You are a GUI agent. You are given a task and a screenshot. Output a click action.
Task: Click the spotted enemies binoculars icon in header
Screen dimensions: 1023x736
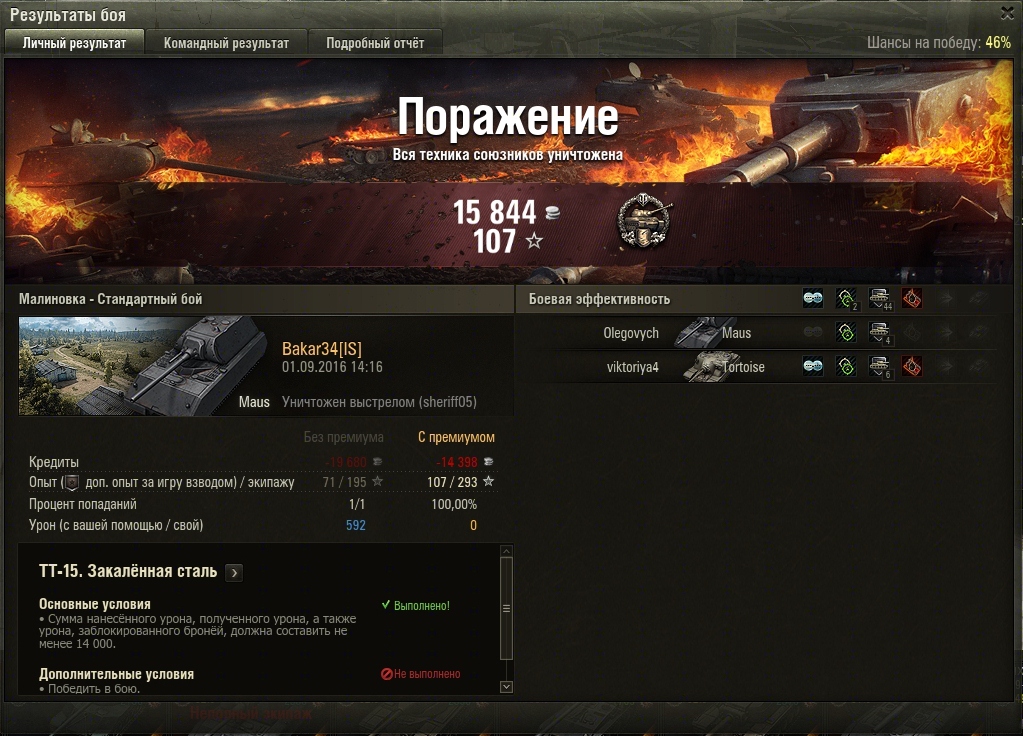813,298
